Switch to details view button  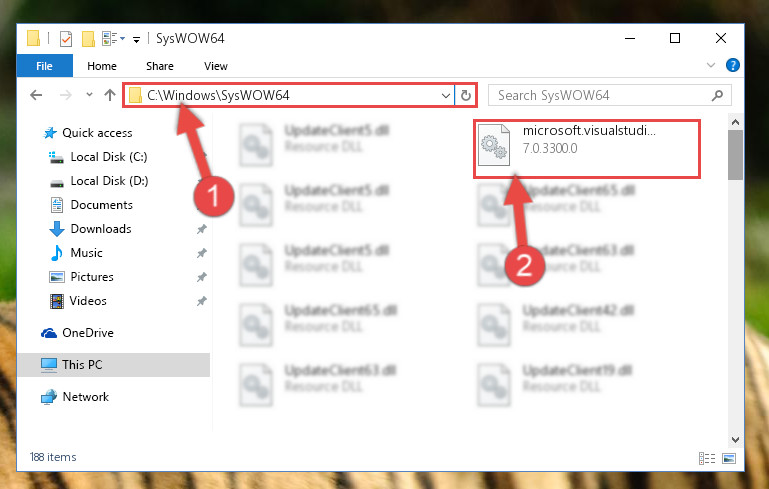(x=707, y=458)
